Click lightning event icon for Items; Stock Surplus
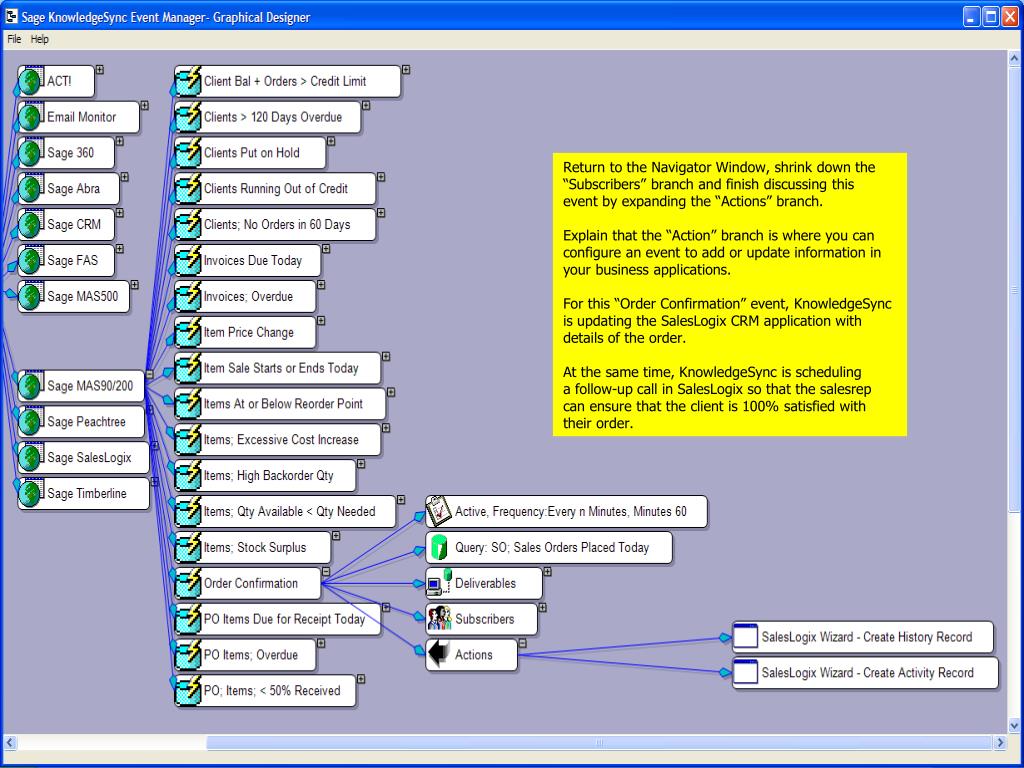1024x768 pixels. pyautogui.click(x=188, y=547)
